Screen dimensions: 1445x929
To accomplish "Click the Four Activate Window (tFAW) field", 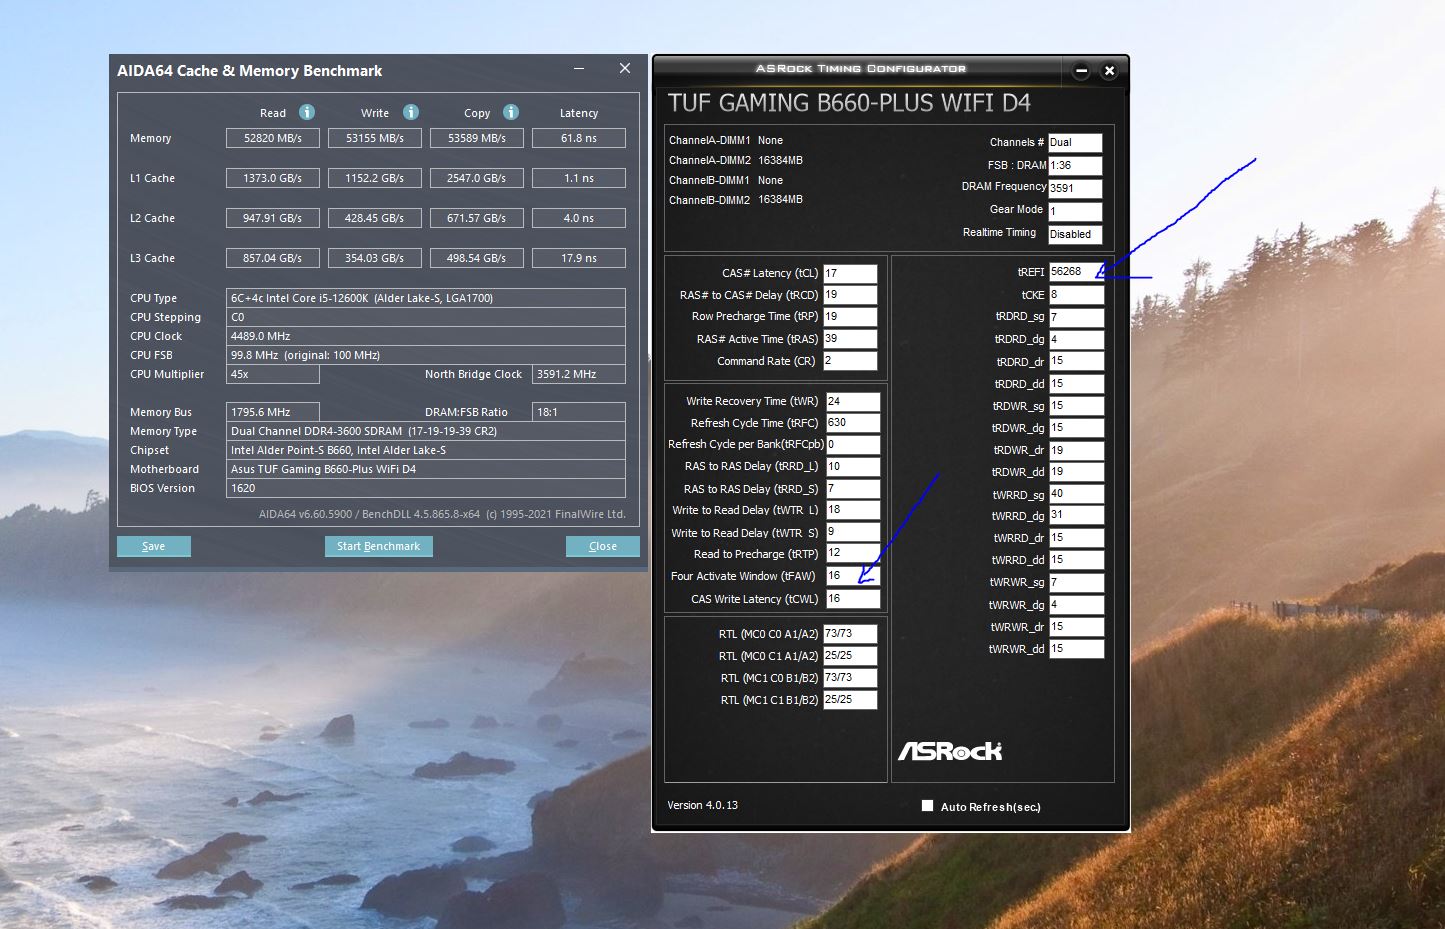I will 853,576.
